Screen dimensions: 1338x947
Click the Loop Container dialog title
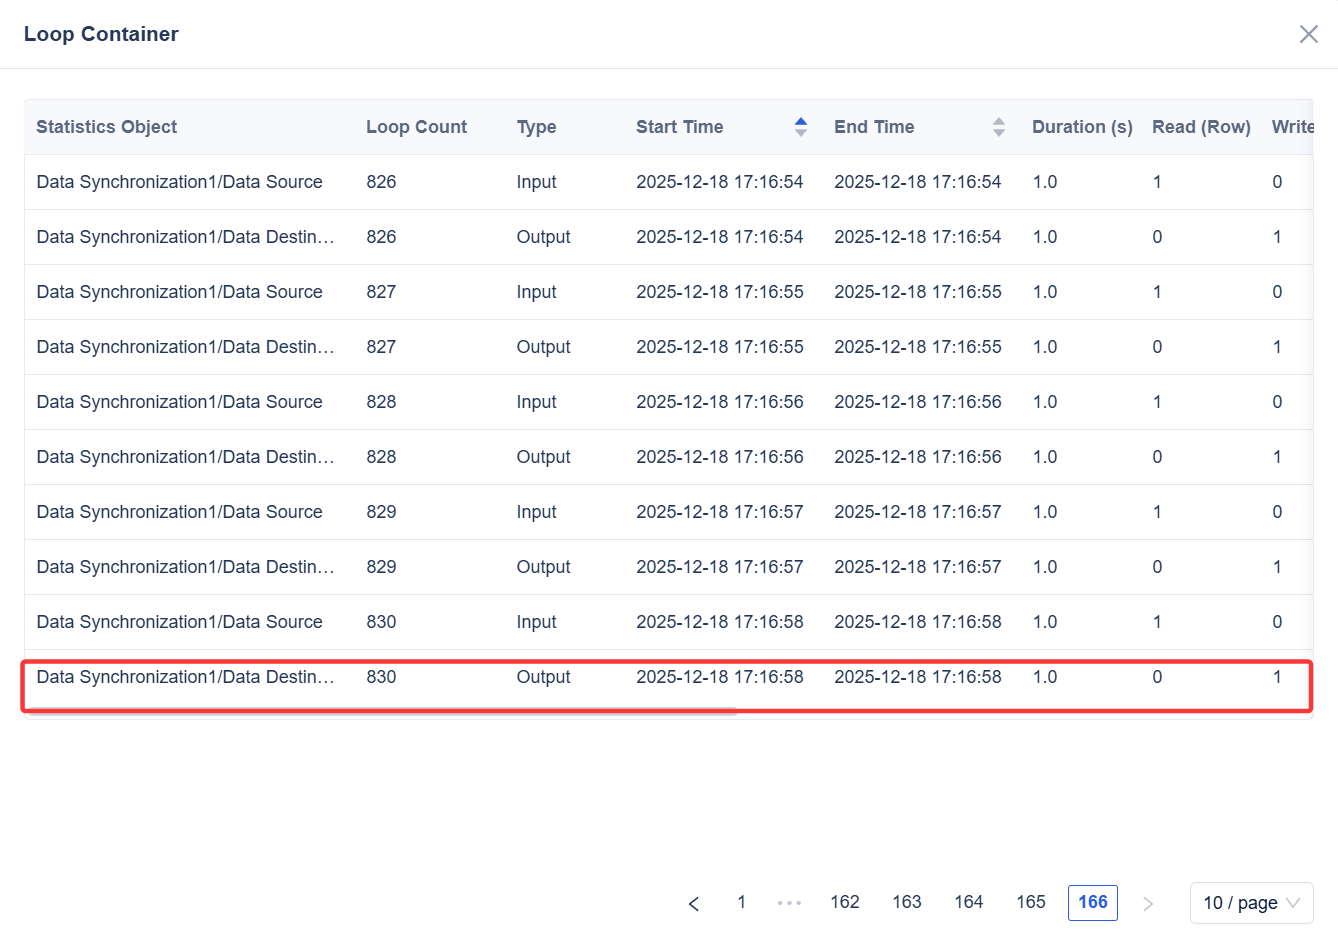click(101, 34)
